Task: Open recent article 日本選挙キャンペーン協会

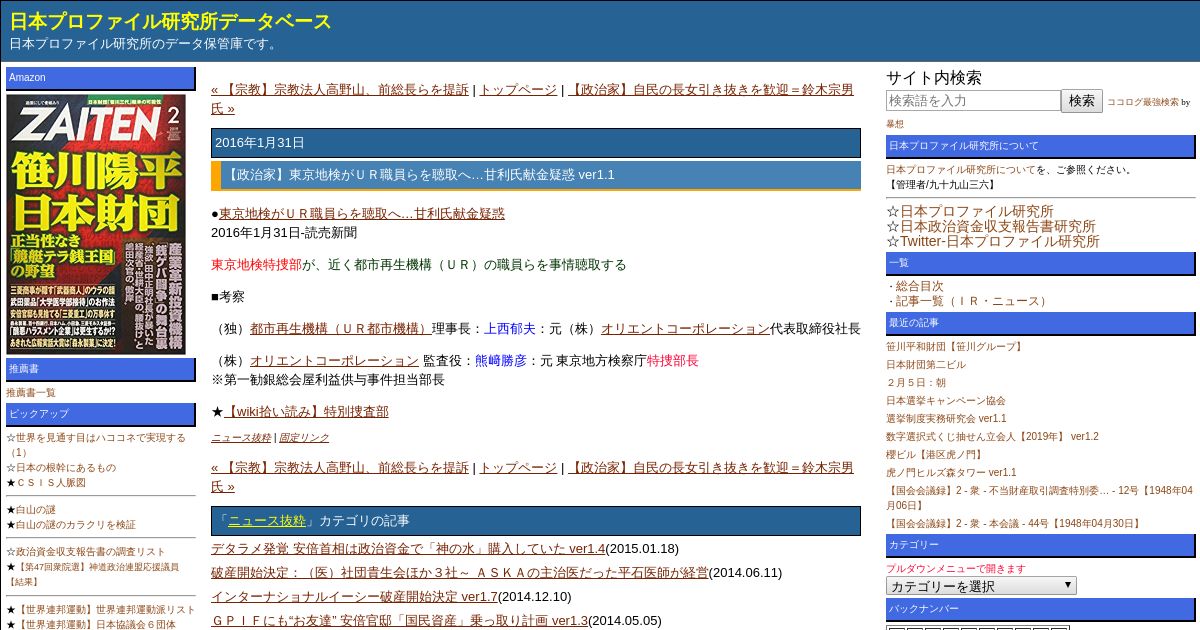Action: pos(946,401)
